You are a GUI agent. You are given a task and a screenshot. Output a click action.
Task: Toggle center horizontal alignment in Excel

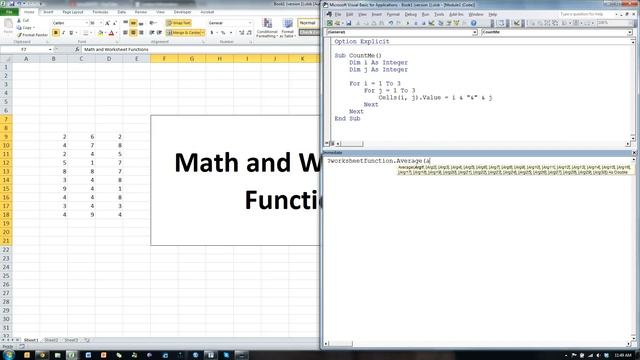coord(133,33)
